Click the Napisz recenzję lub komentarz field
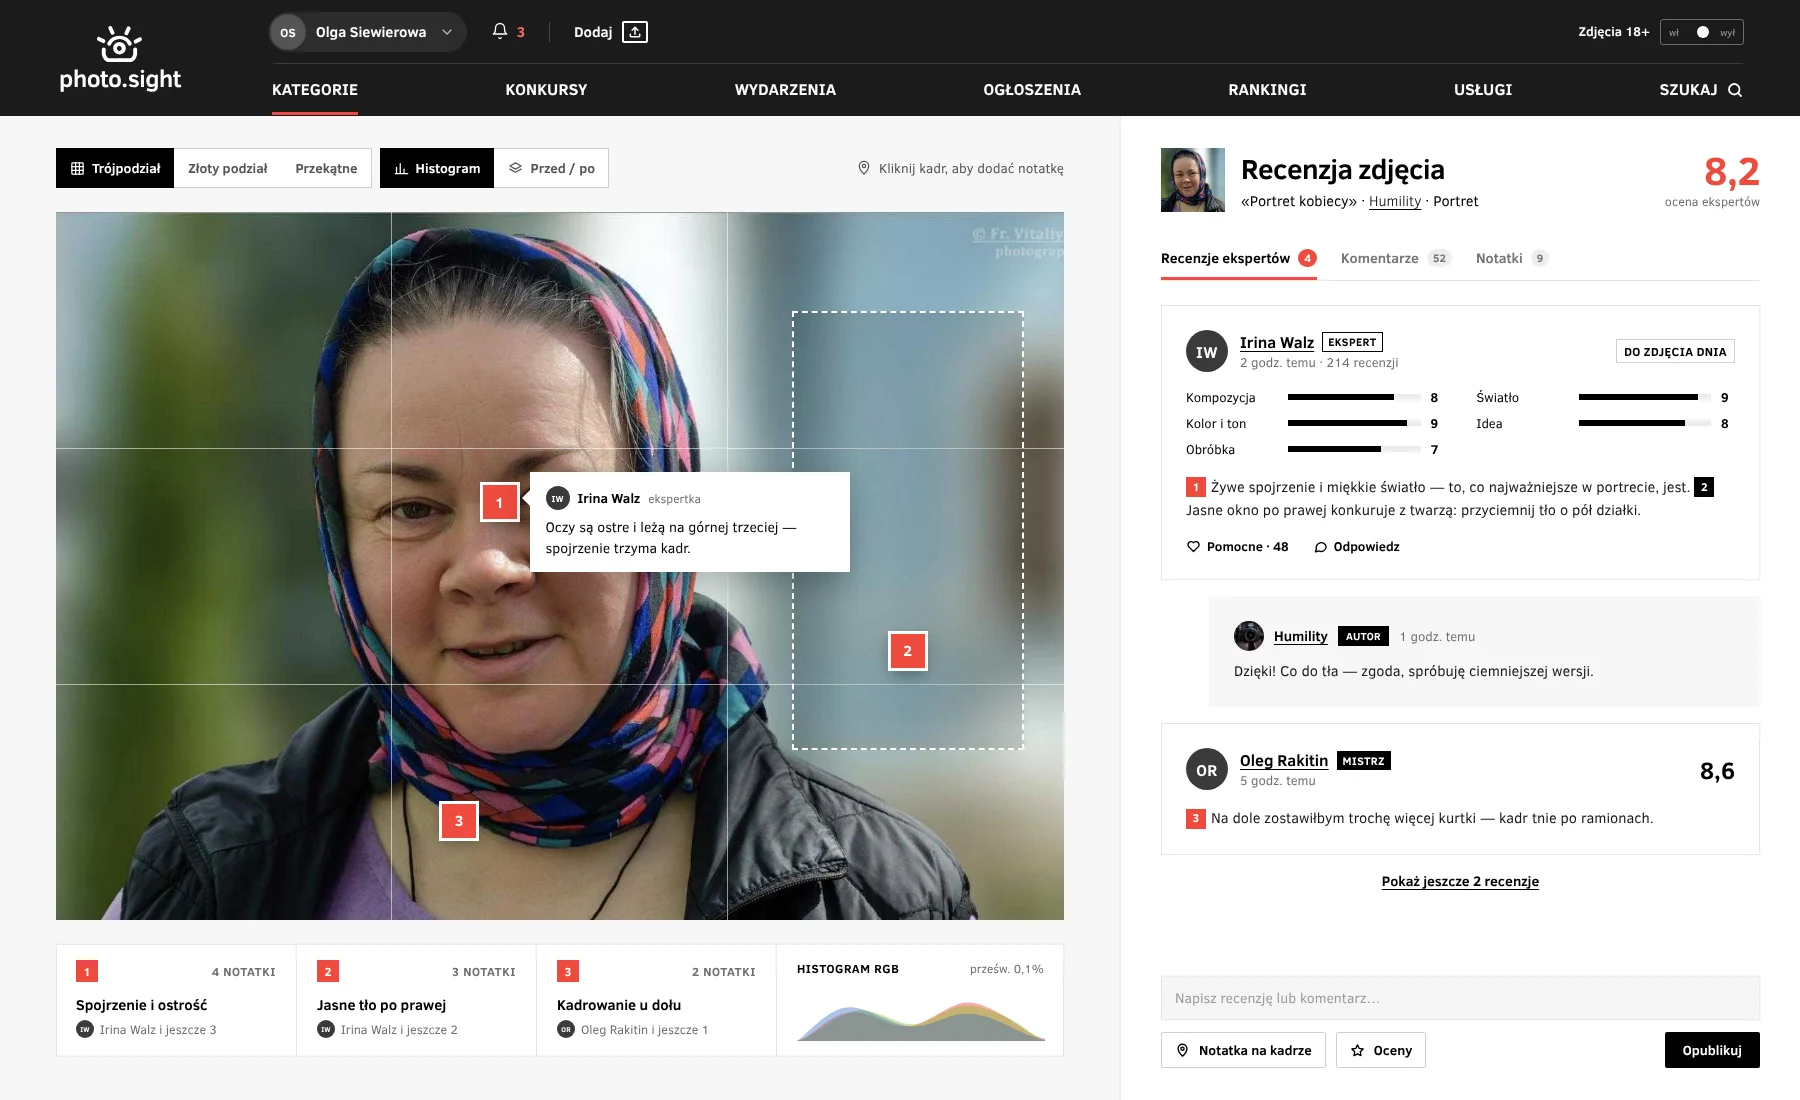The image size is (1800, 1100). click(1460, 998)
